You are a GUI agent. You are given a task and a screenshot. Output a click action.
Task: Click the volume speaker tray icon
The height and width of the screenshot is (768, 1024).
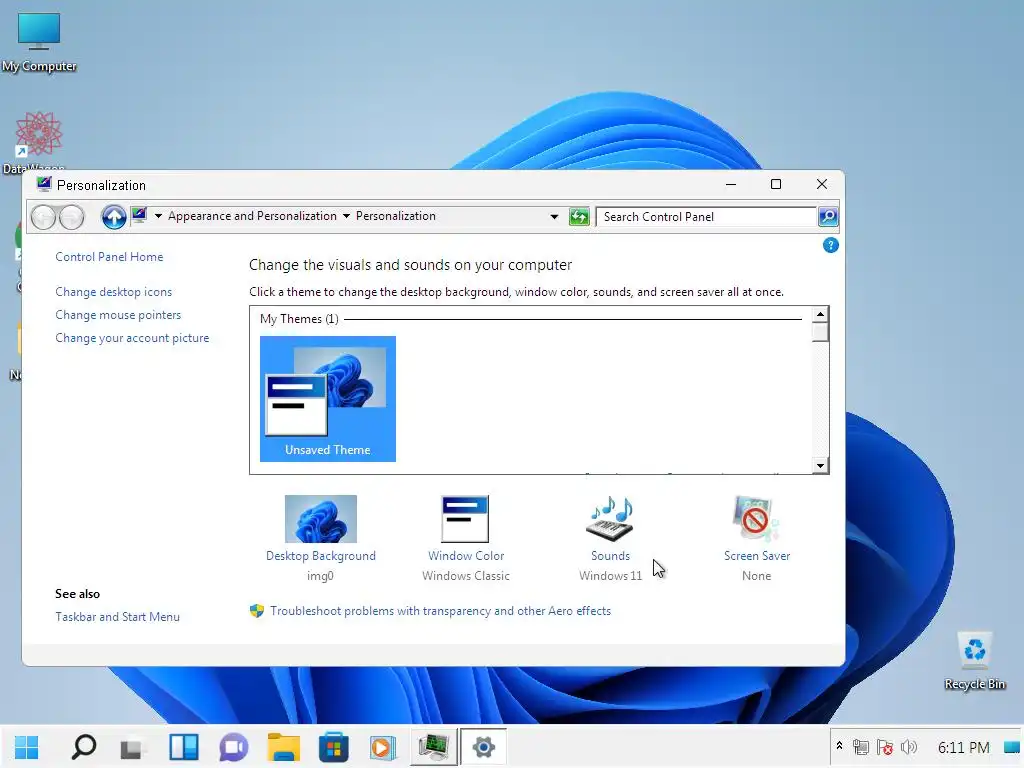908,747
